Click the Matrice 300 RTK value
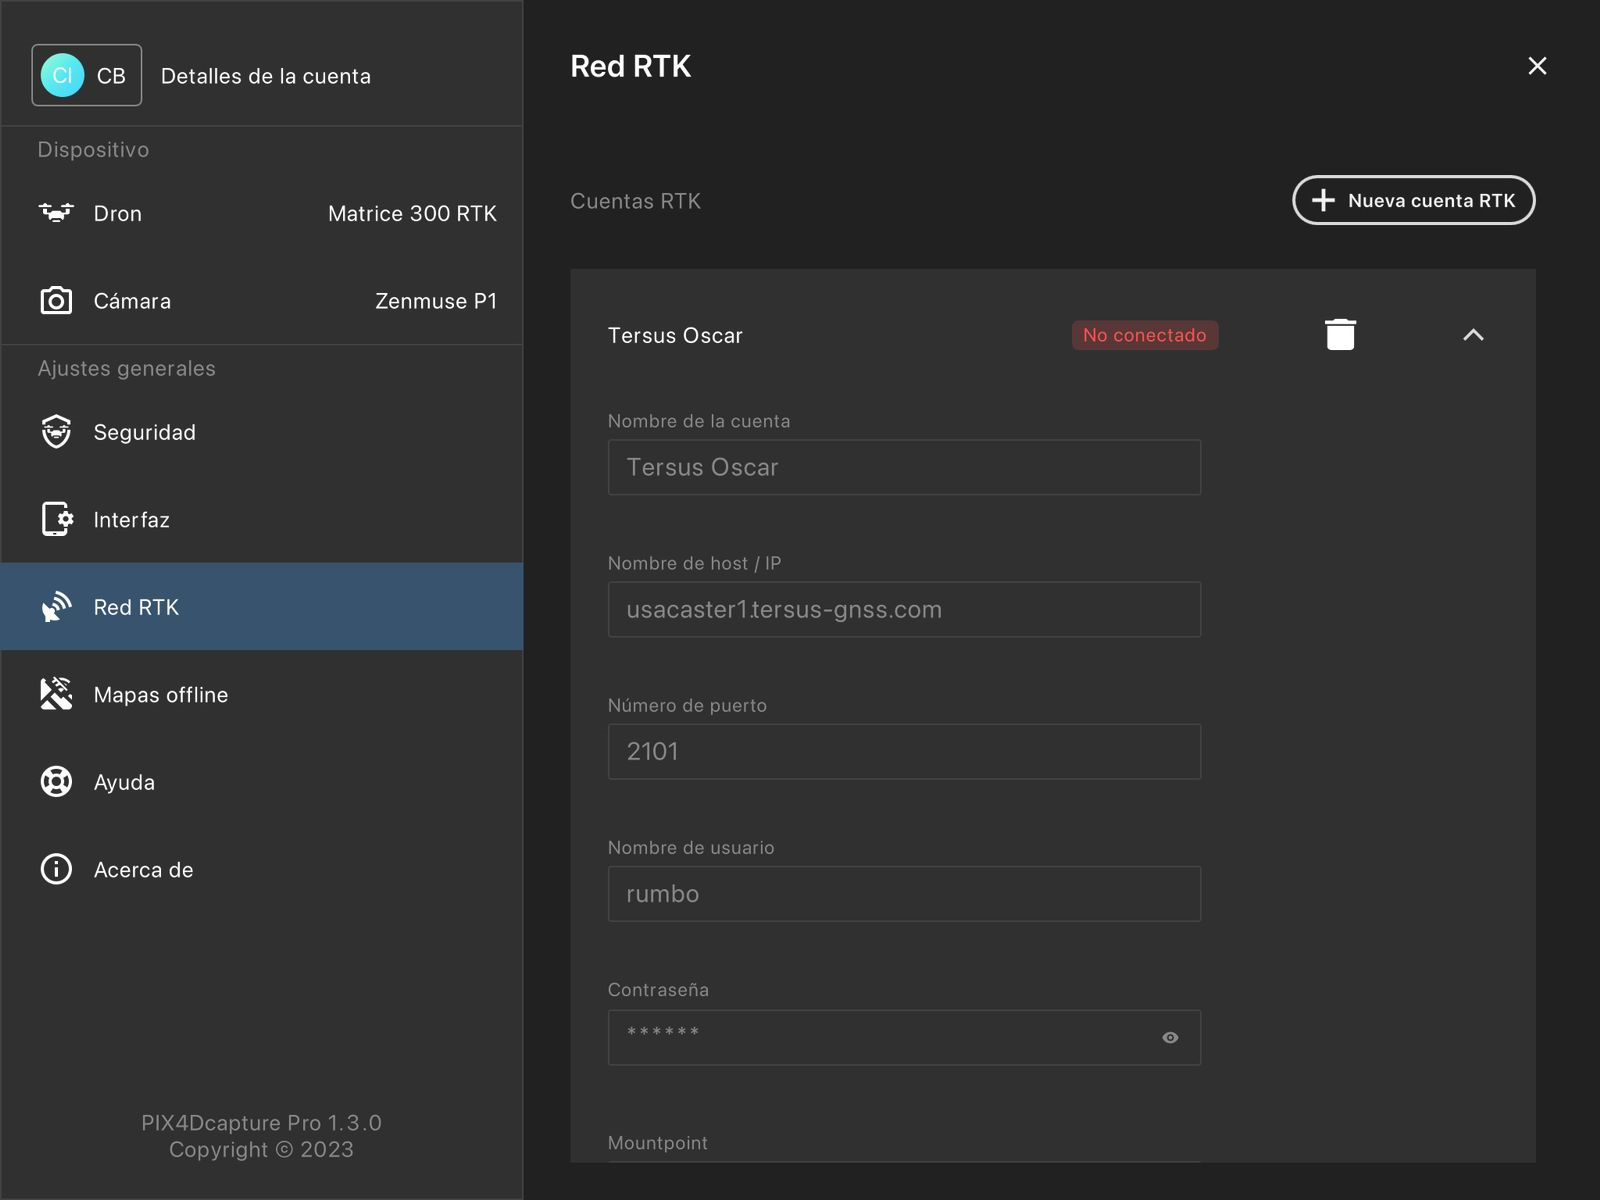1600x1200 pixels. (x=412, y=213)
